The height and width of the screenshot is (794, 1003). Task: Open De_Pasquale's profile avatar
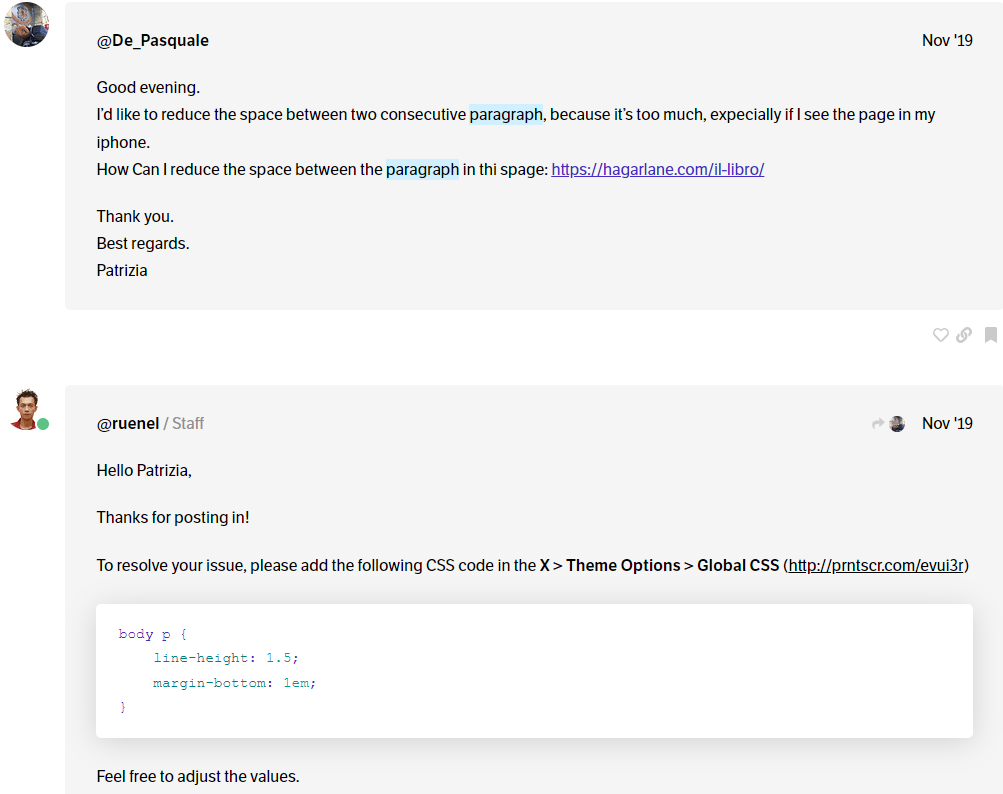tap(27, 25)
